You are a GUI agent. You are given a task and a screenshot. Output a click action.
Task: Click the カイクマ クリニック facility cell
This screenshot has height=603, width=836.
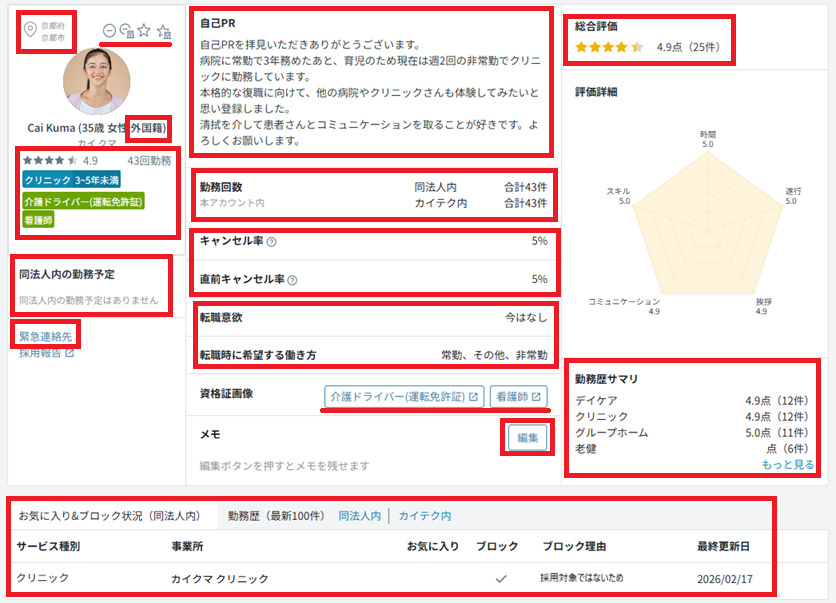pyautogui.click(x=220, y=578)
